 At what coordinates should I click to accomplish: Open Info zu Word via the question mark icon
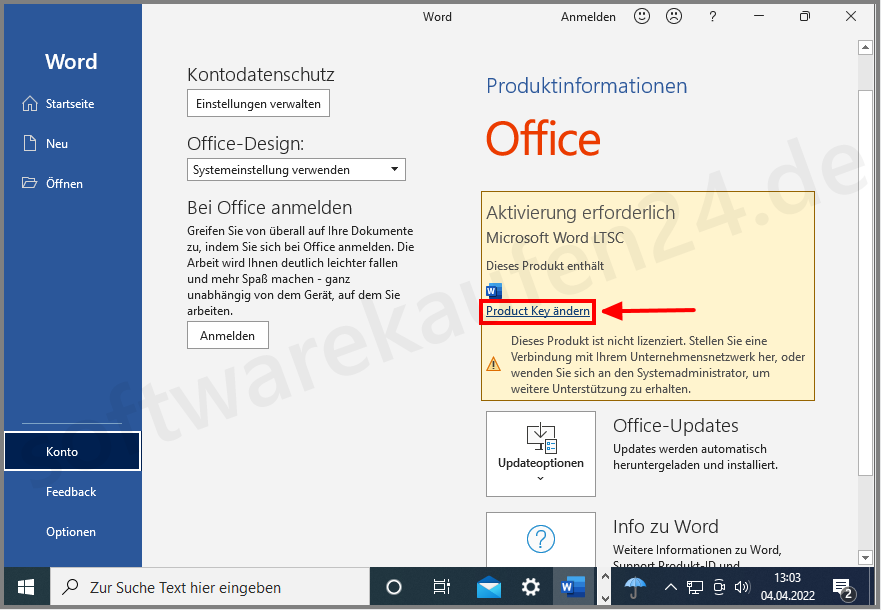[540, 539]
